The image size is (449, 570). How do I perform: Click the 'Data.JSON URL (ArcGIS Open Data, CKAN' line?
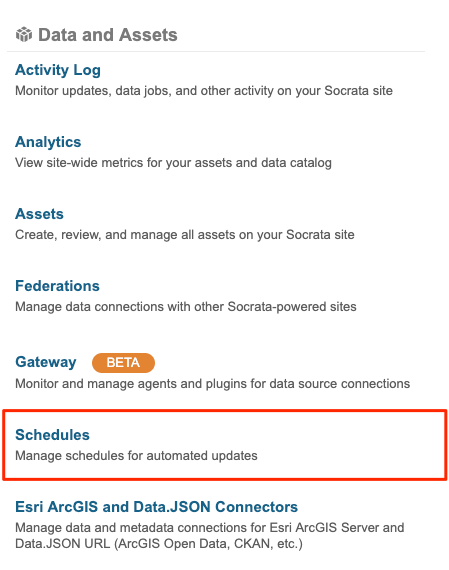coord(159,544)
